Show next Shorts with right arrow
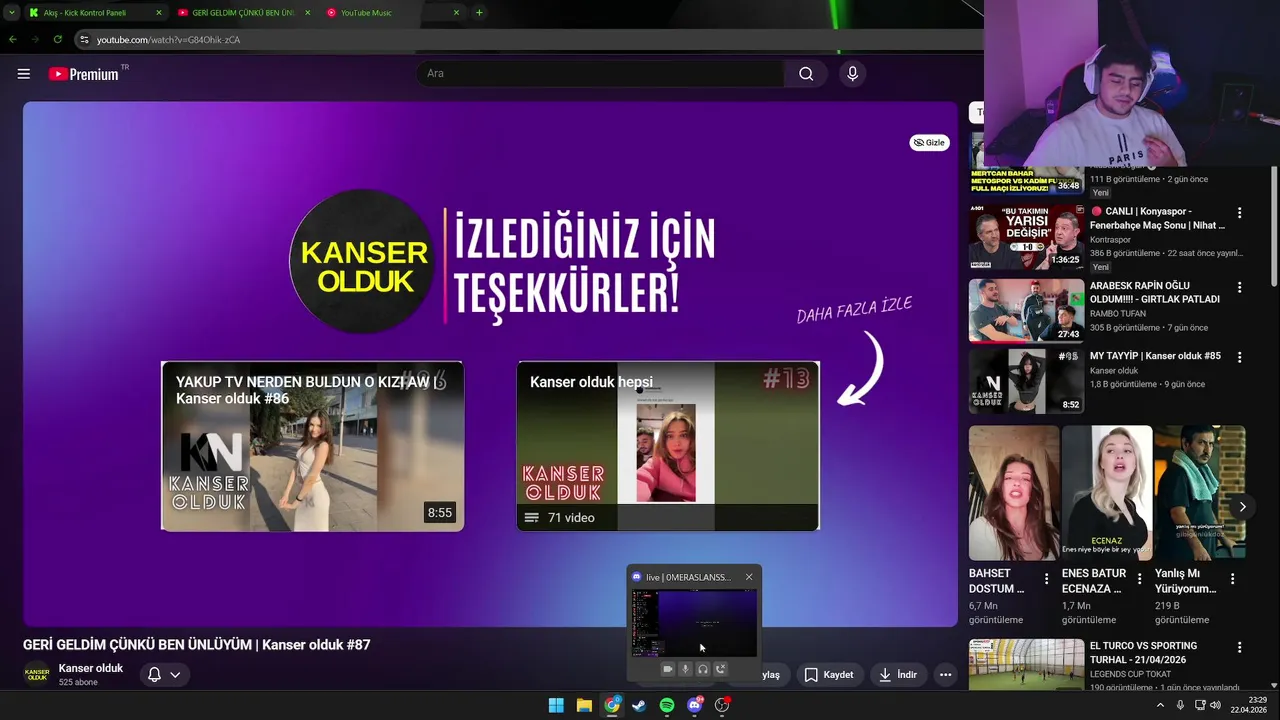 point(1242,507)
